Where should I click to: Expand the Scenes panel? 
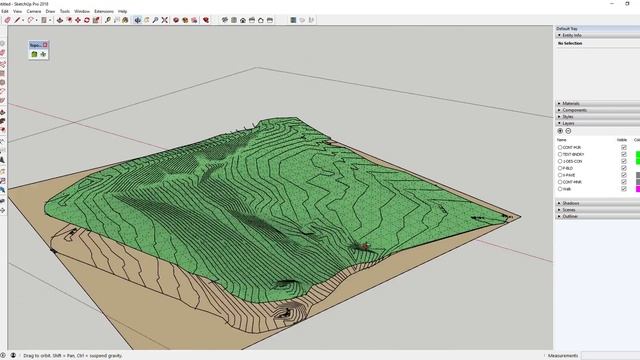click(x=598, y=210)
